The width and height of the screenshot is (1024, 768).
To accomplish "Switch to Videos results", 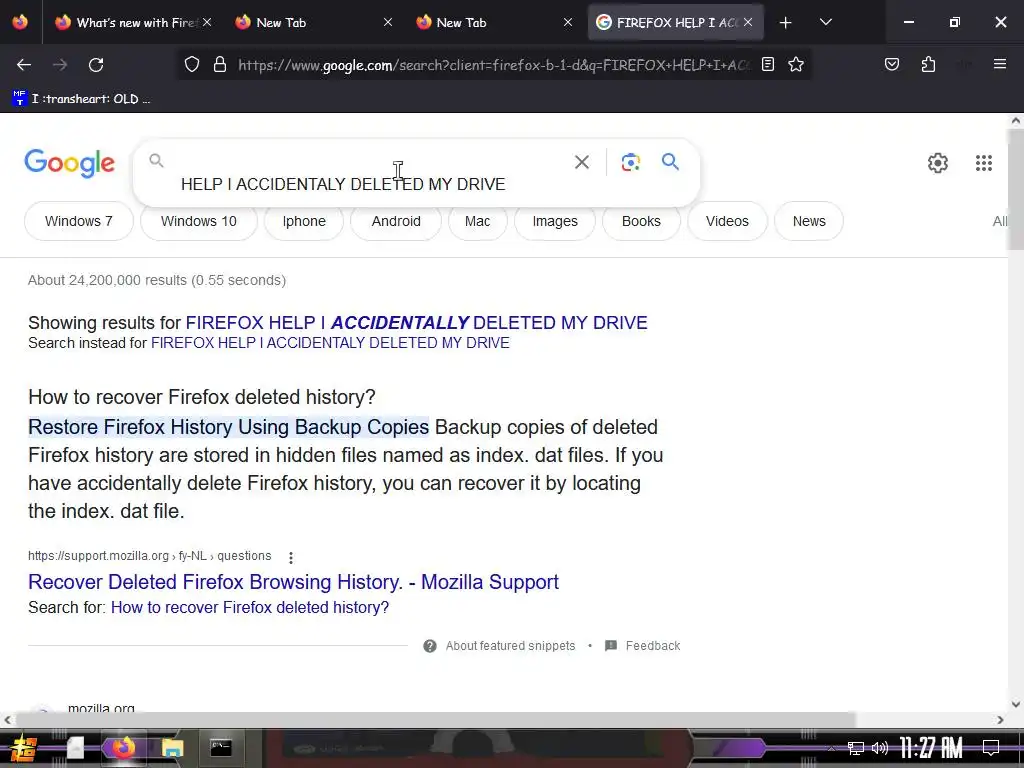I will pyautogui.click(x=727, y=221).
